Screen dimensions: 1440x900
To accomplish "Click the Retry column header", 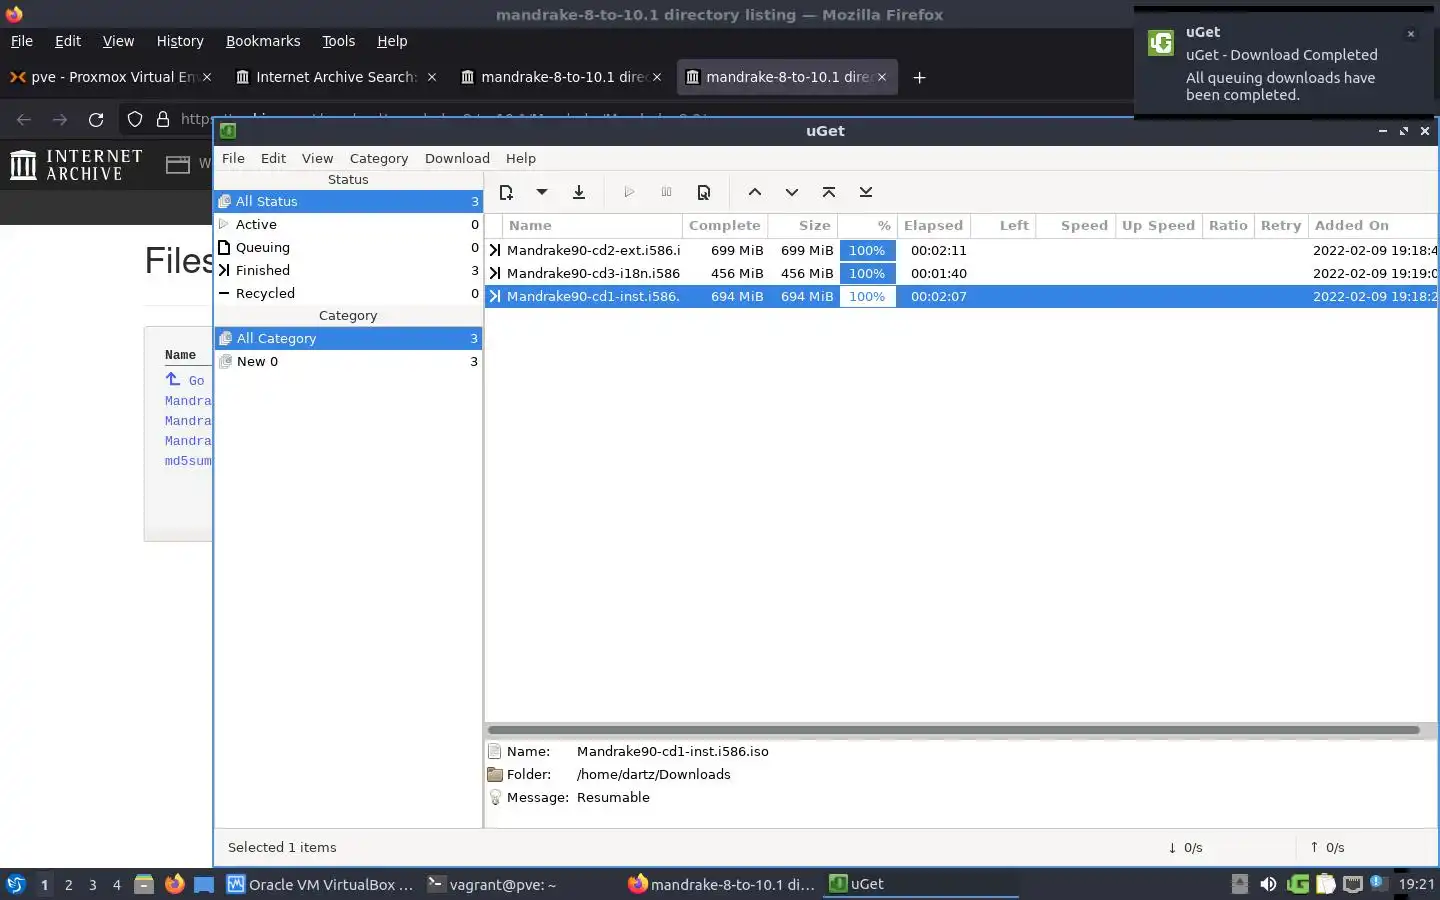I will [x=1281, y=225].
